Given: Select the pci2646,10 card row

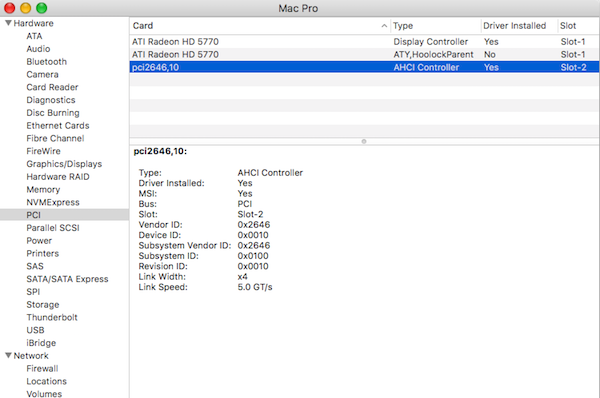Looking at the screenshot, I should (364, 67).
